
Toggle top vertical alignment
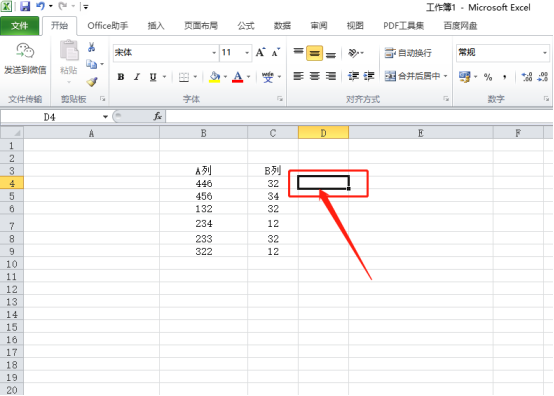[299, 53]
